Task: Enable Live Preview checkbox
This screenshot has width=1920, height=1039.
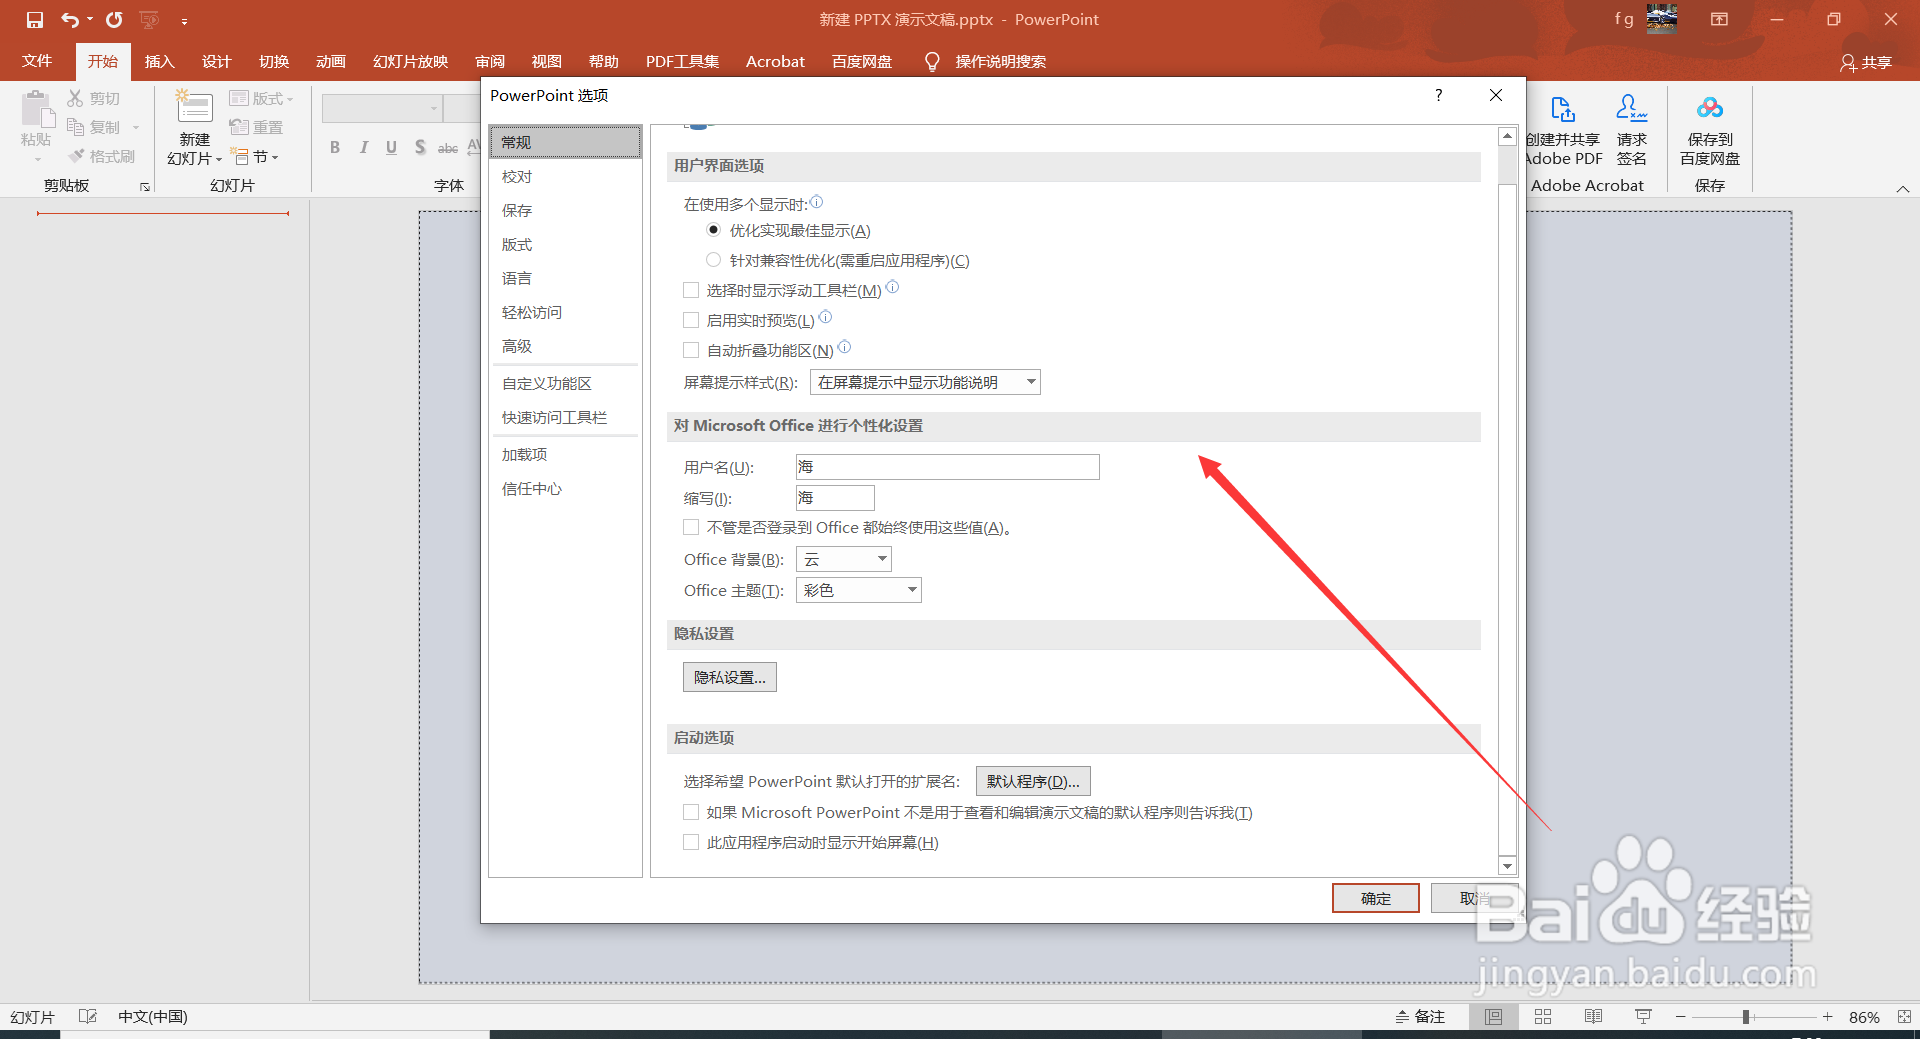Action: (x=691, y=320)
